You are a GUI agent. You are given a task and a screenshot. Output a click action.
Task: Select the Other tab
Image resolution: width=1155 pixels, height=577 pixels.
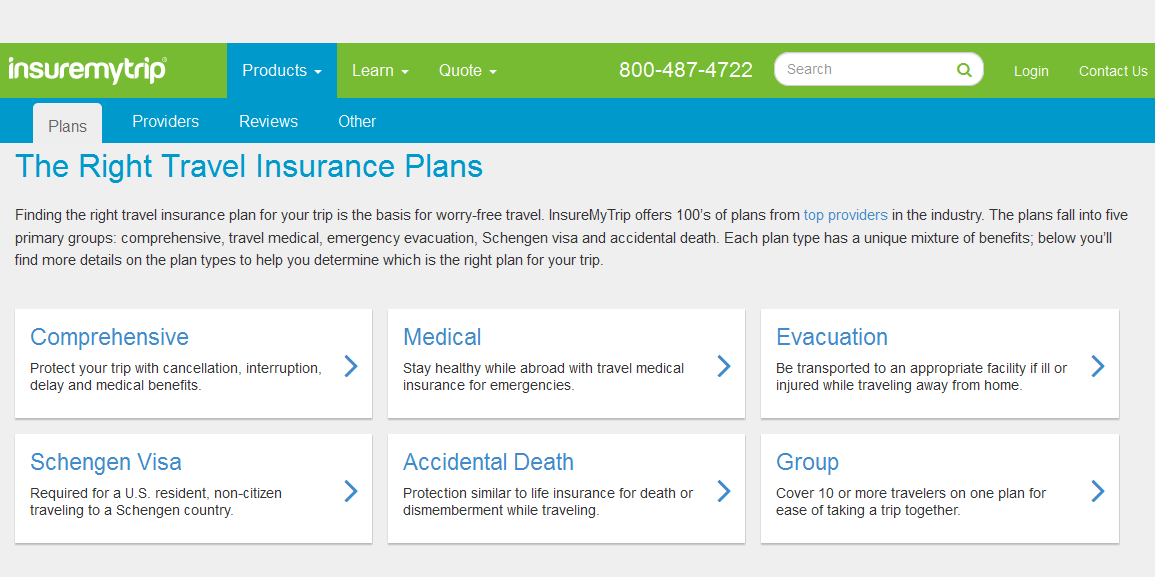pyautogui.click(x=357, y=121)
